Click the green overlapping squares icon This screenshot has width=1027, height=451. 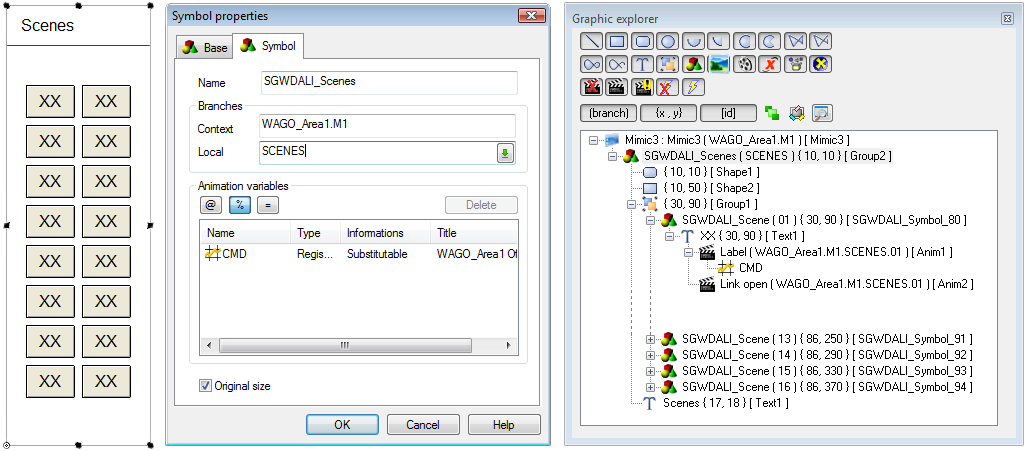771,113
